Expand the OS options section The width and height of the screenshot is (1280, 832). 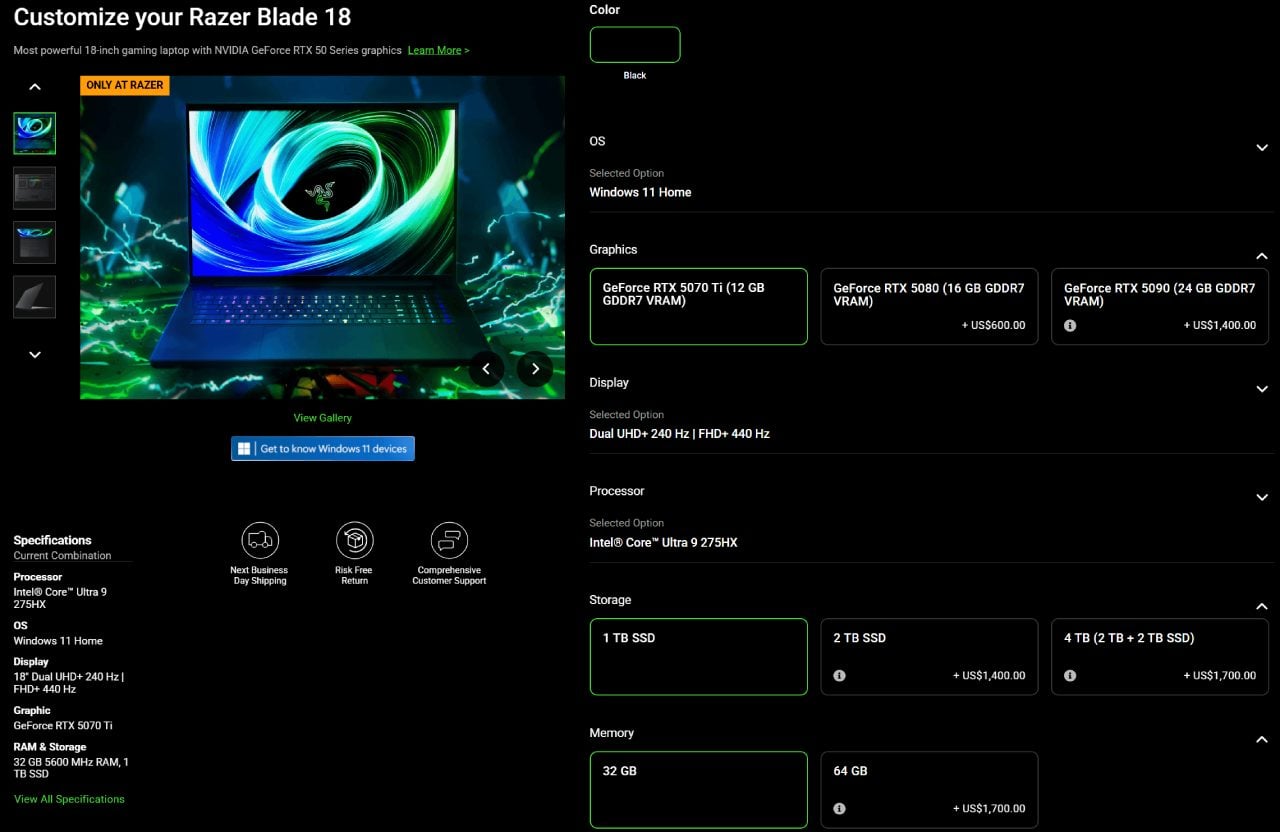[x=1262, y=147]
